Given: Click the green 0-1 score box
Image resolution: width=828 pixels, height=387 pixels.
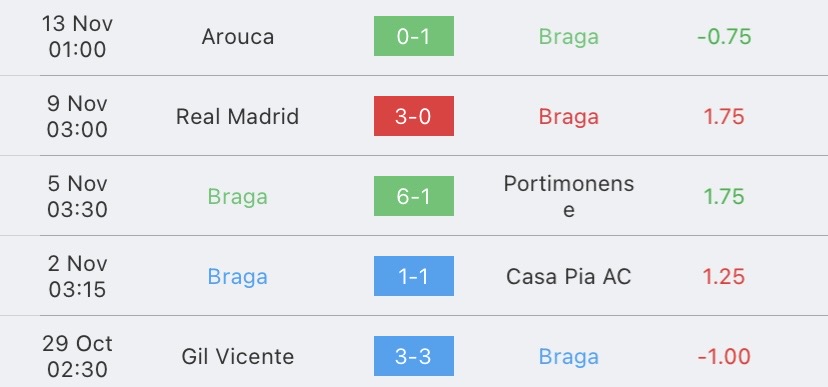Looking at the screenshot, I should [x=413, y=36].
